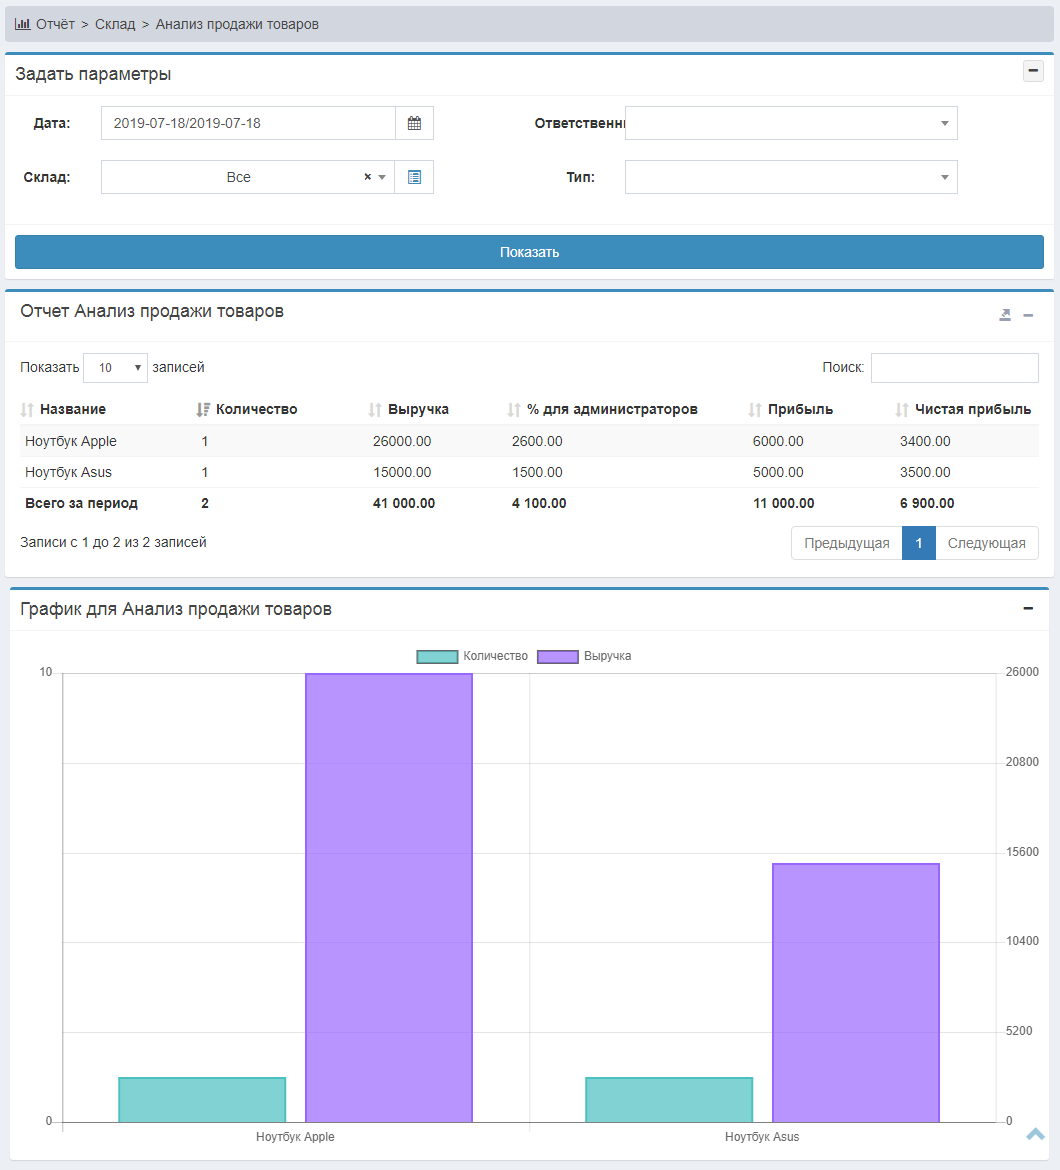Collapse the Задать параметры panel
The image size is (1060, 1170).
(x=1033, y=71)
